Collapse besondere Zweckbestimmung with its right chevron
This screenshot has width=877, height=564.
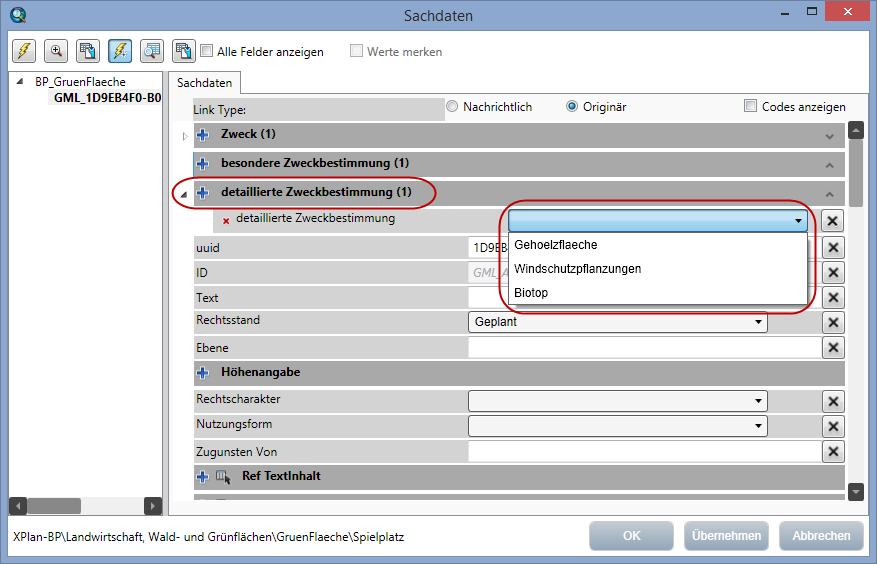tap(829, 166)
